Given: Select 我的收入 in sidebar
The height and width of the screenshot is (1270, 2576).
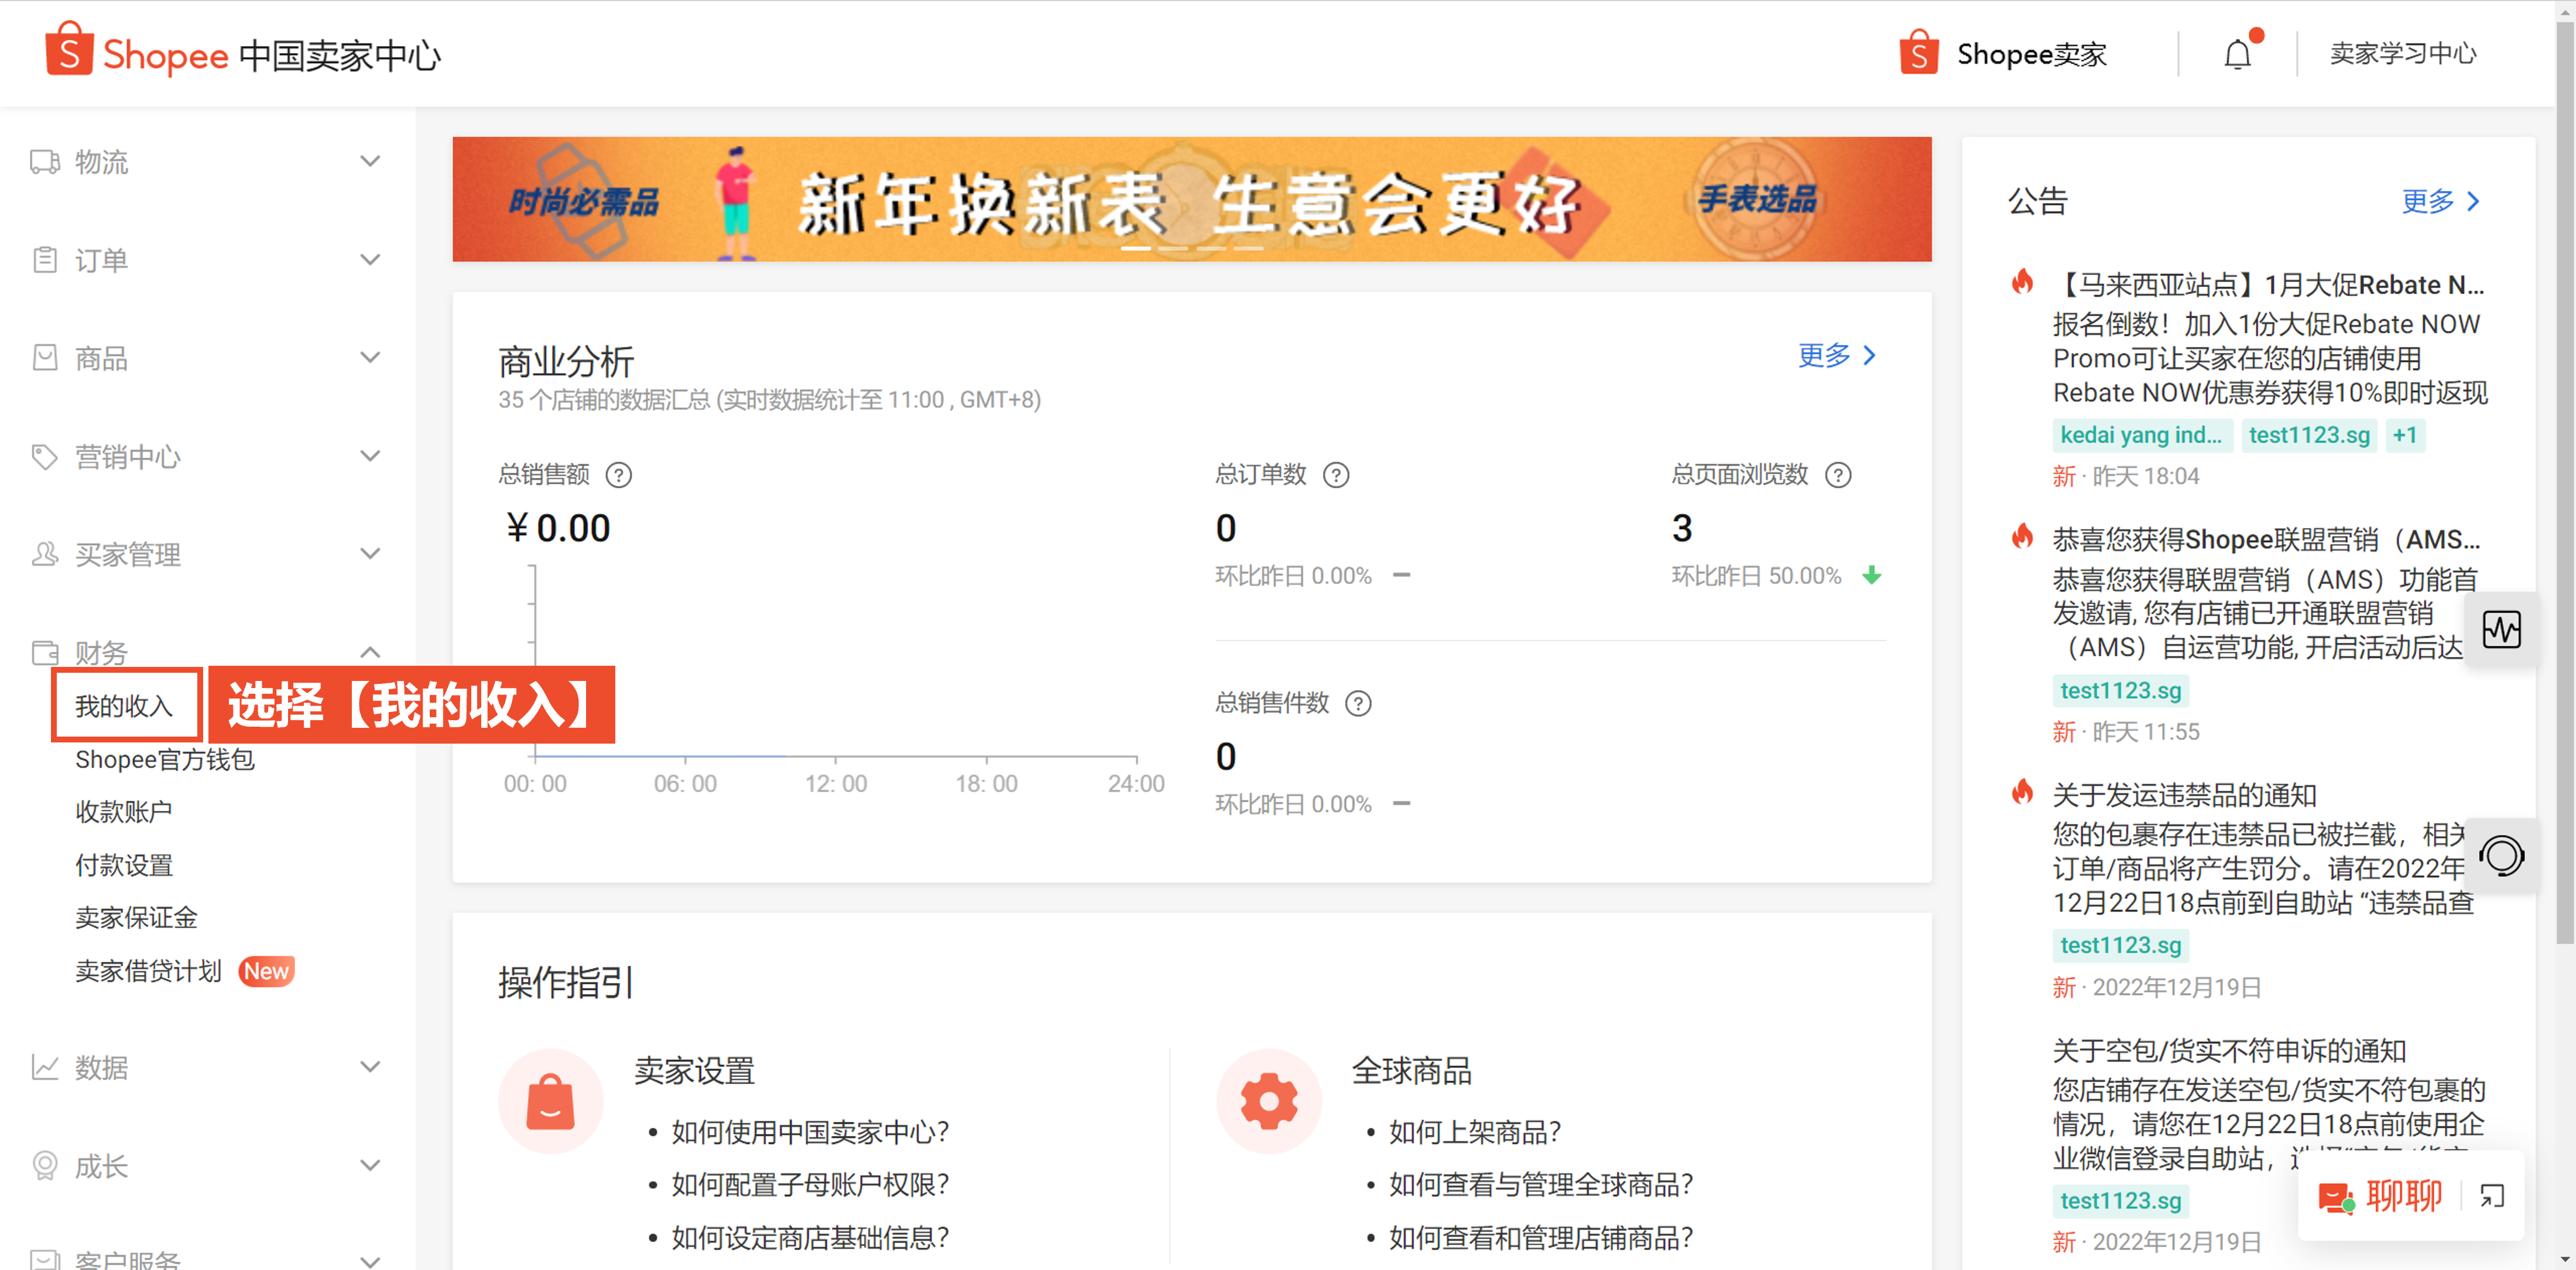Looking at the screenshot, I should pyautogui.click(x=124, y=706).
